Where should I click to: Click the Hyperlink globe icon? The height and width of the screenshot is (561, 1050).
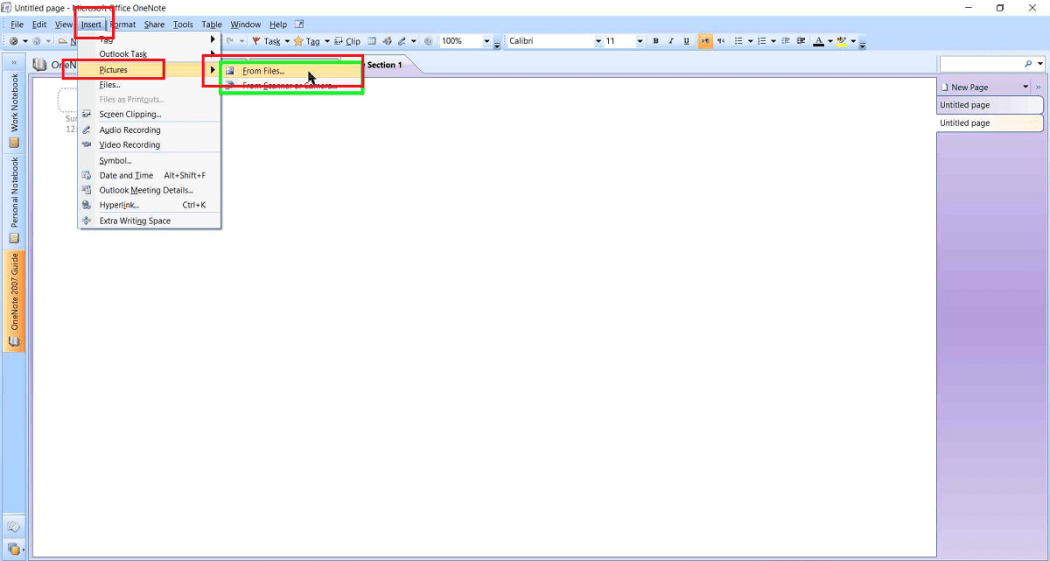[86, 205]
